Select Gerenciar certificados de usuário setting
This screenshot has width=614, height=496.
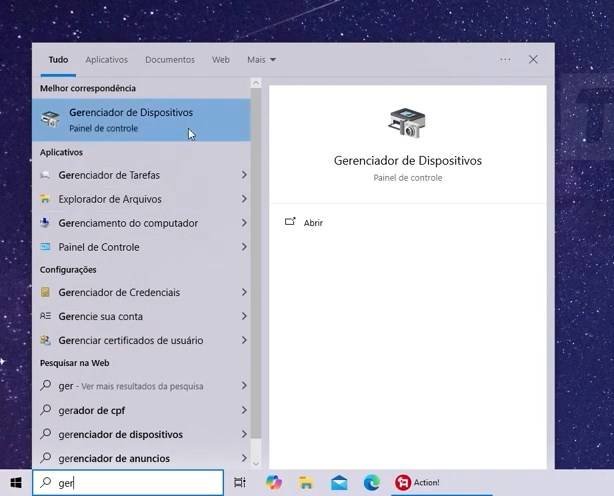(x=141, y=340)
